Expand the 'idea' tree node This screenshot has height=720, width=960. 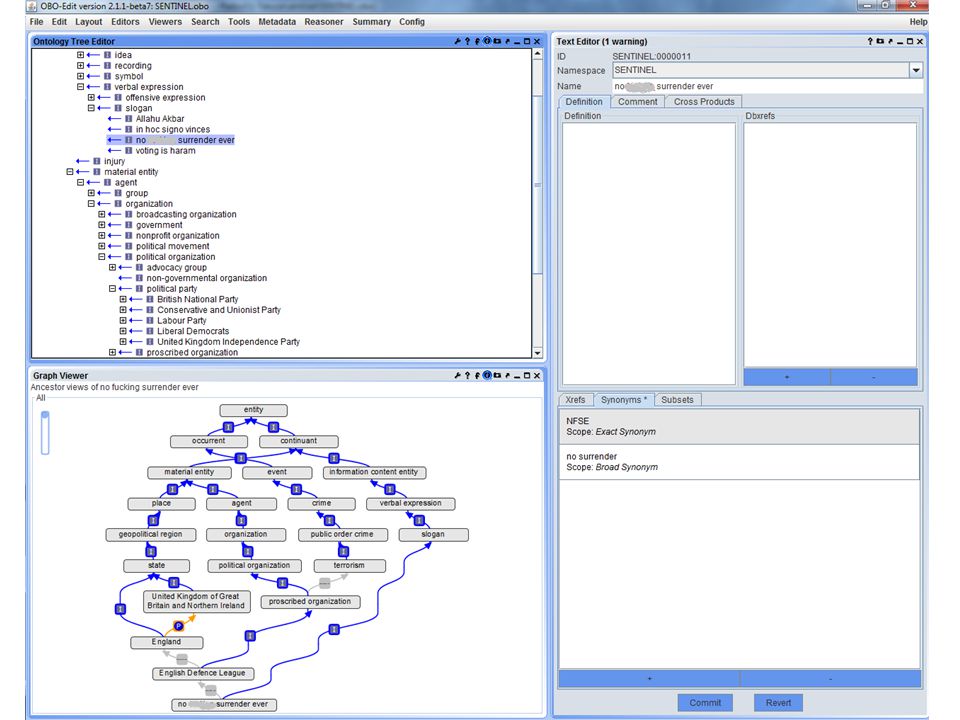click(x=80, y=55)
